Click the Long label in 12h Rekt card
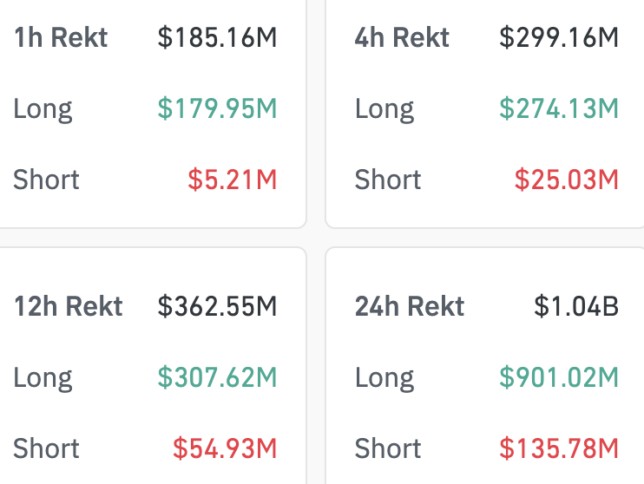644x484 pixels. pyautogui.click(x=43, y=377)
